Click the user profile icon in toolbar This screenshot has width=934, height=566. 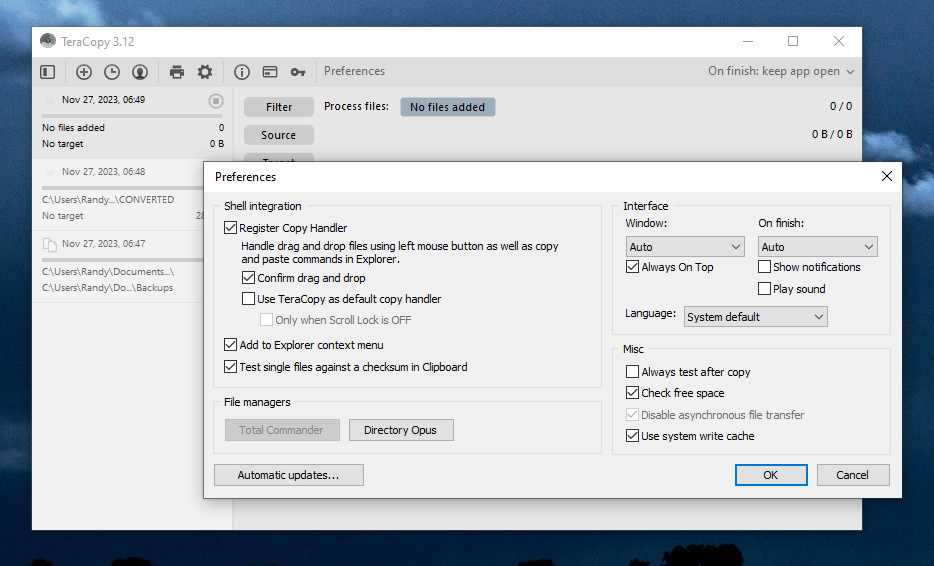(140, 72)
